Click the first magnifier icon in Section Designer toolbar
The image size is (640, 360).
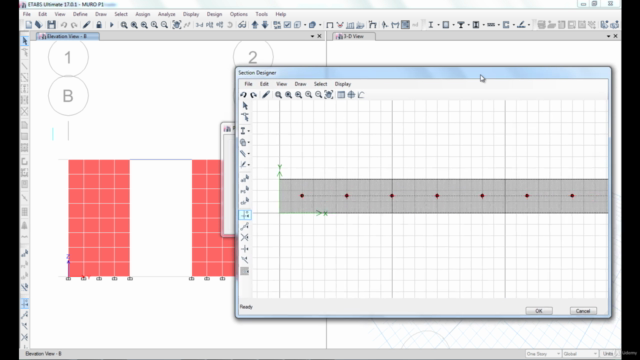tap(278, 95)
